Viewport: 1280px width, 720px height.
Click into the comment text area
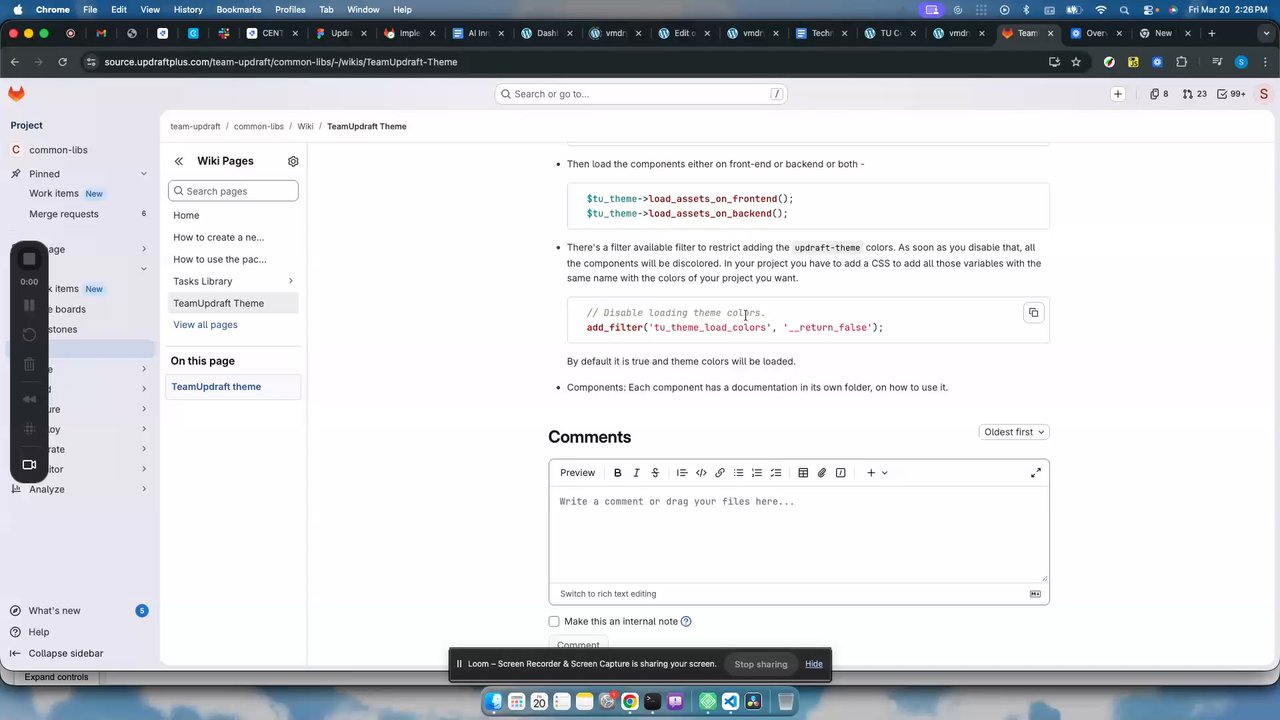[x=798, y=535]
